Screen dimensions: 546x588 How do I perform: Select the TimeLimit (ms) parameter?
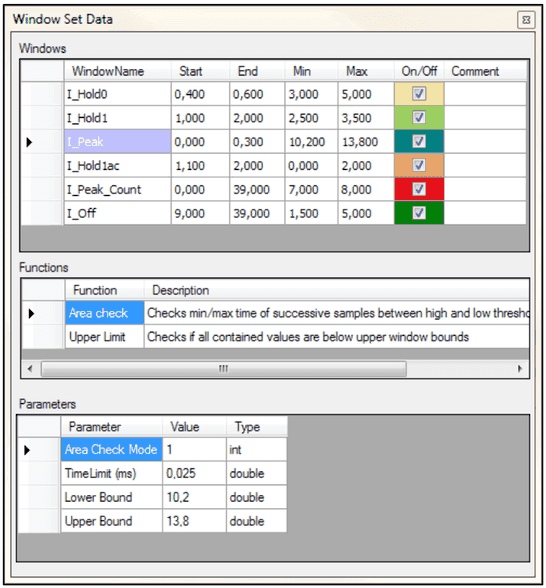(111, 473)
